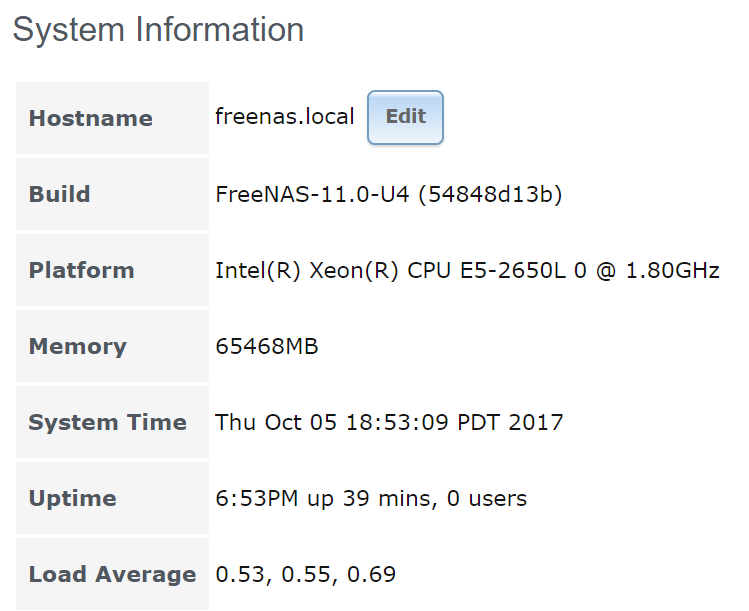
Task: Click the Edit button next to hostname
Action: click(x=405, y=117)
